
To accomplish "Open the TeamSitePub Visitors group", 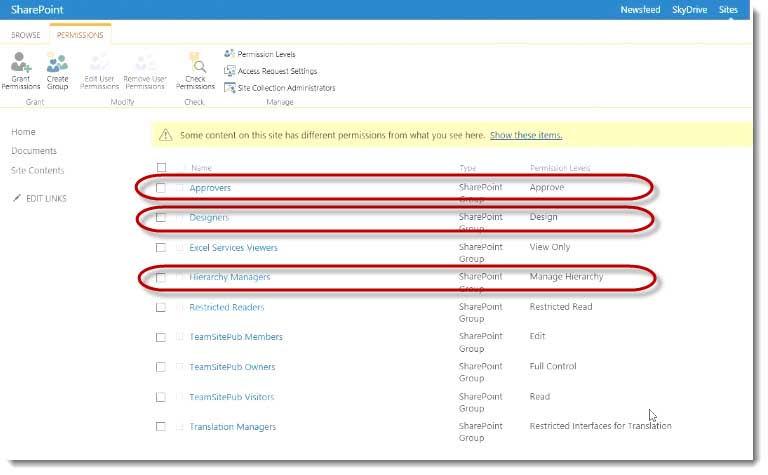I will pos(232,397).
